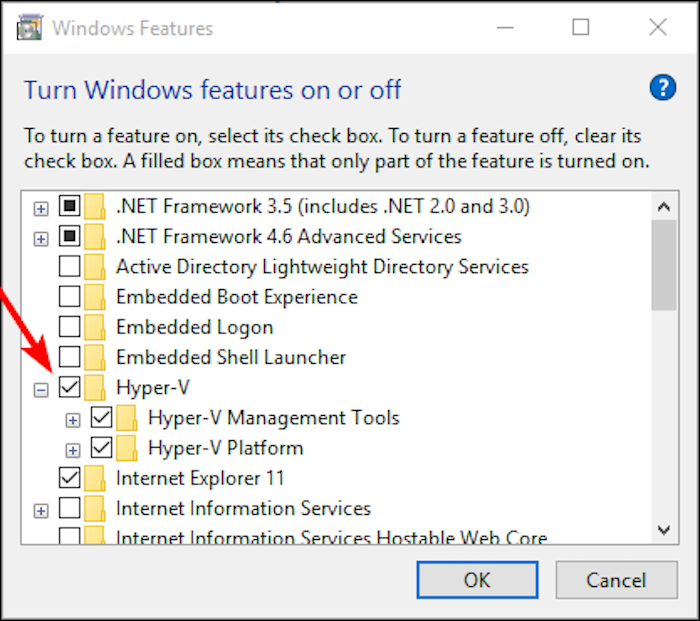Click the scrollbar down arrow
Image resolution: width=700 pixels, height=621 pixels.
[x=664, y=530]
